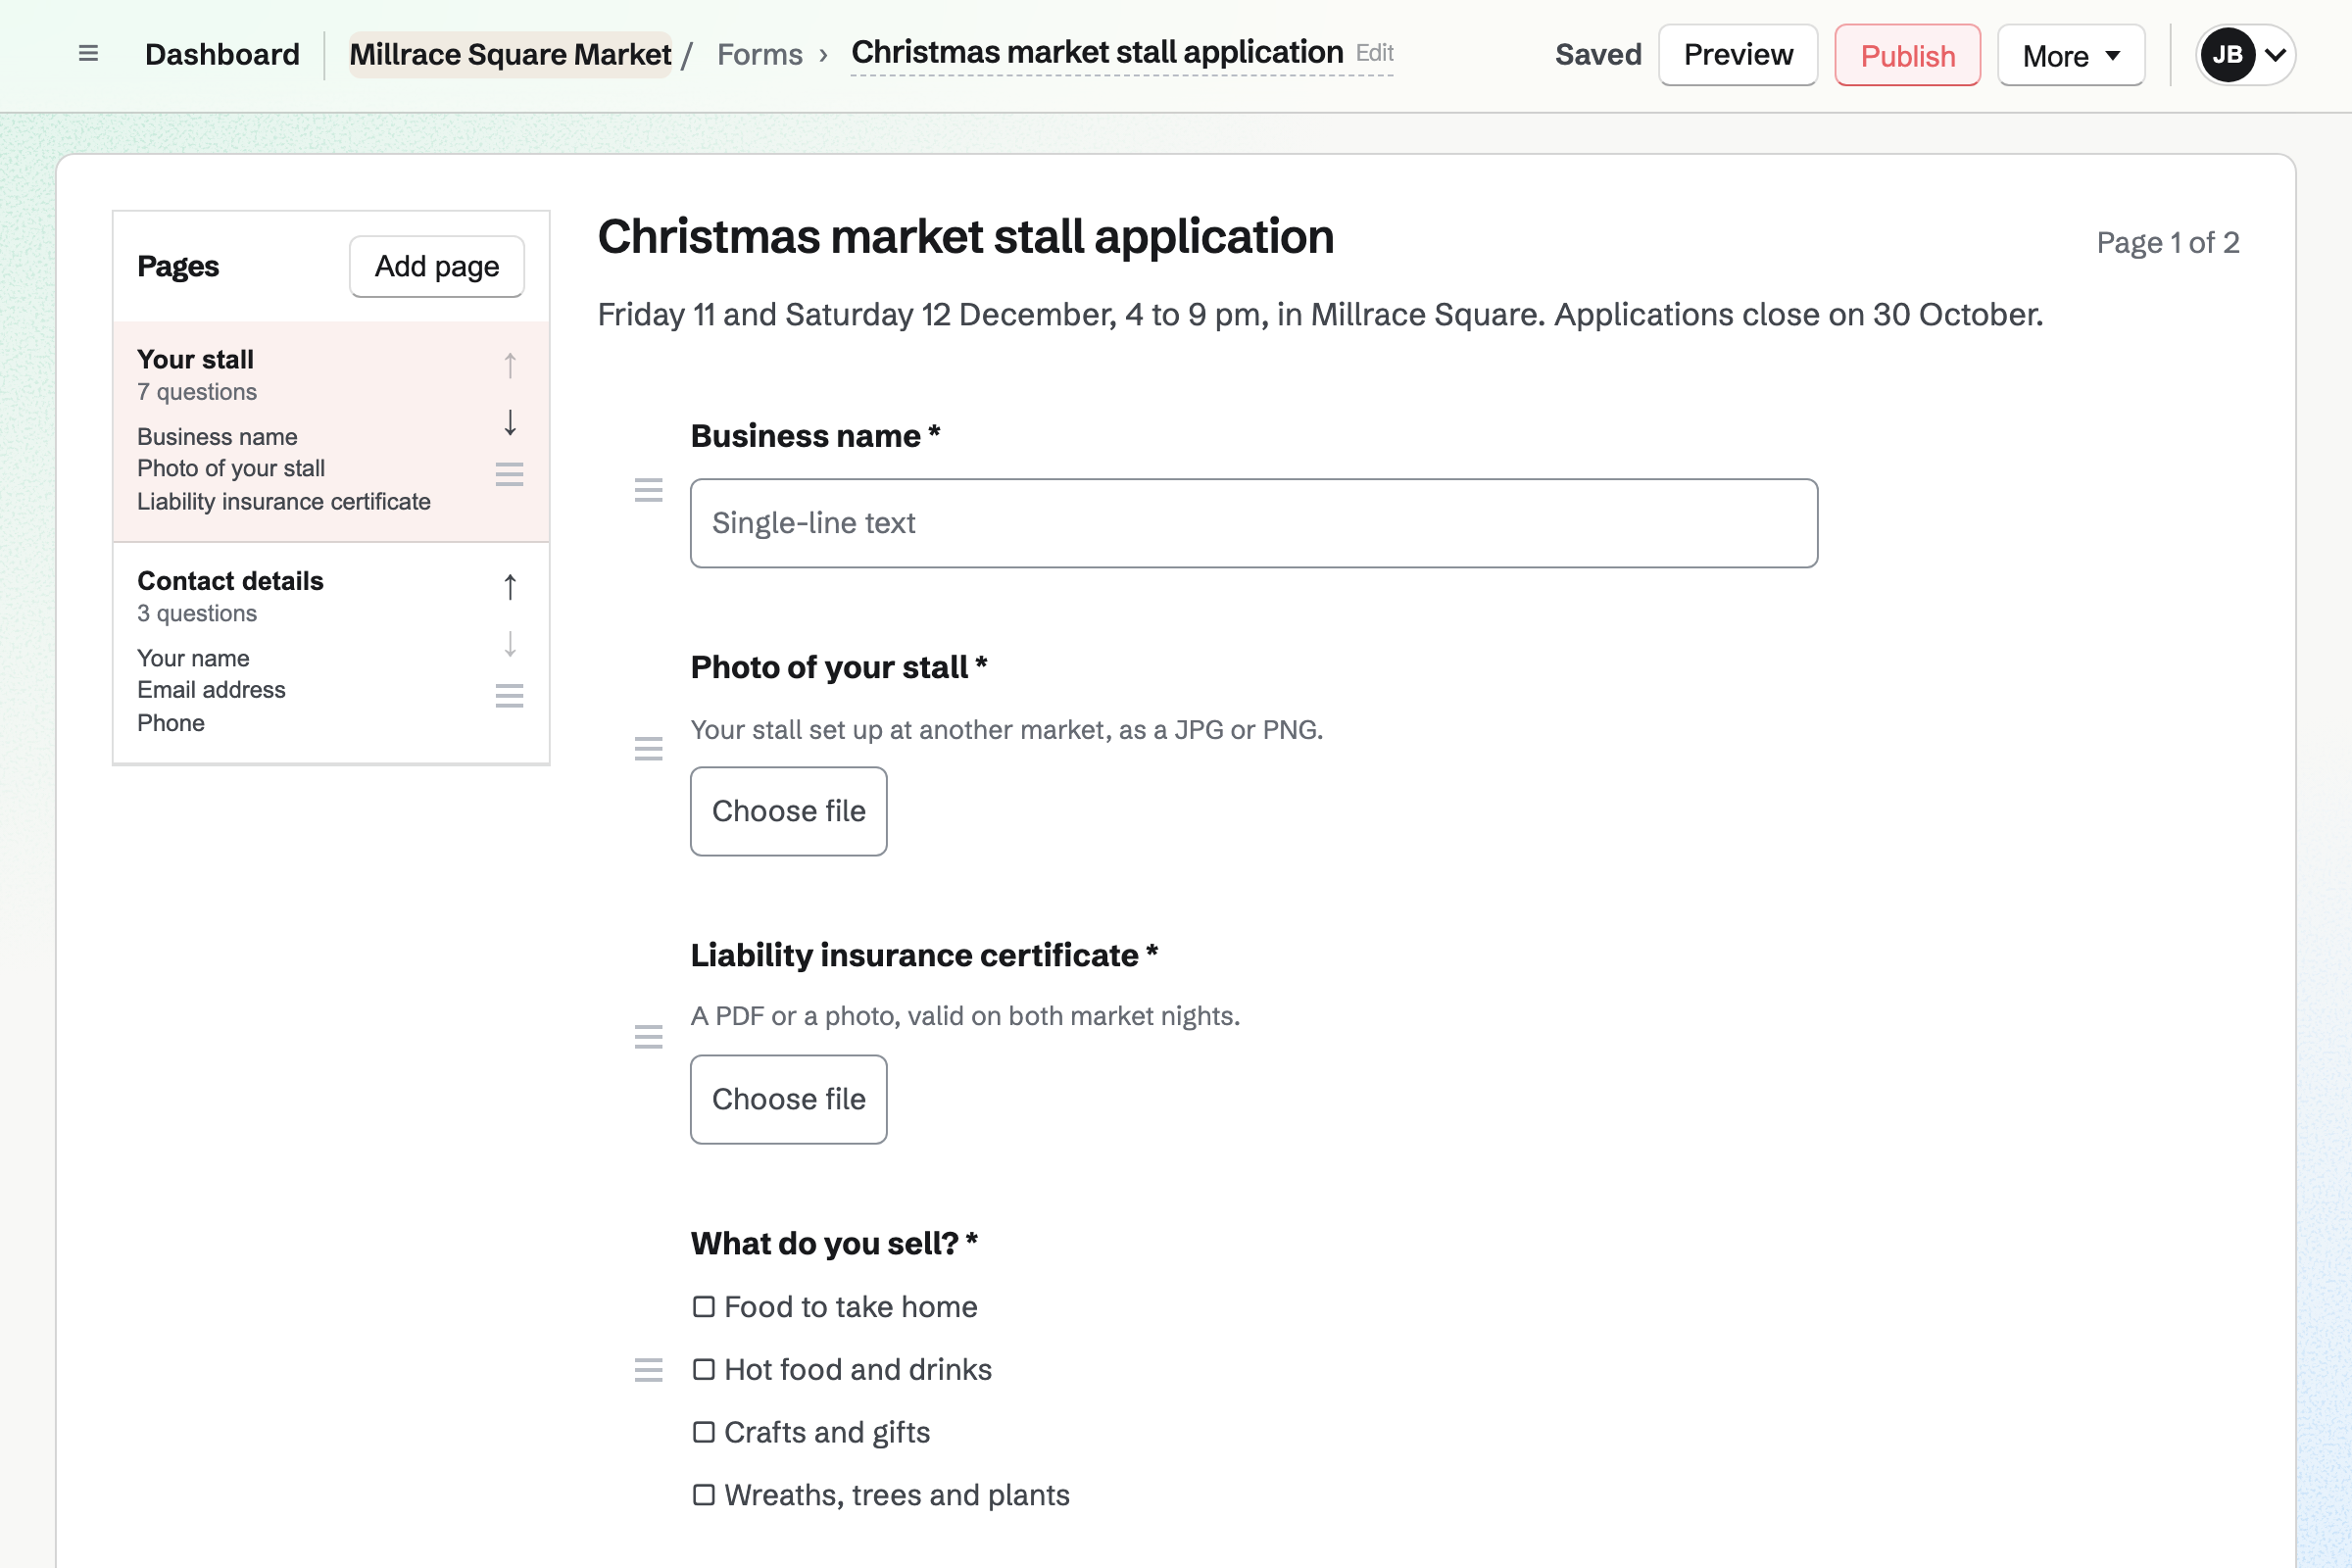Click drag handle for Photo of your stall
Screen dimensions: 2352x1568
click(x=649, y=749)
